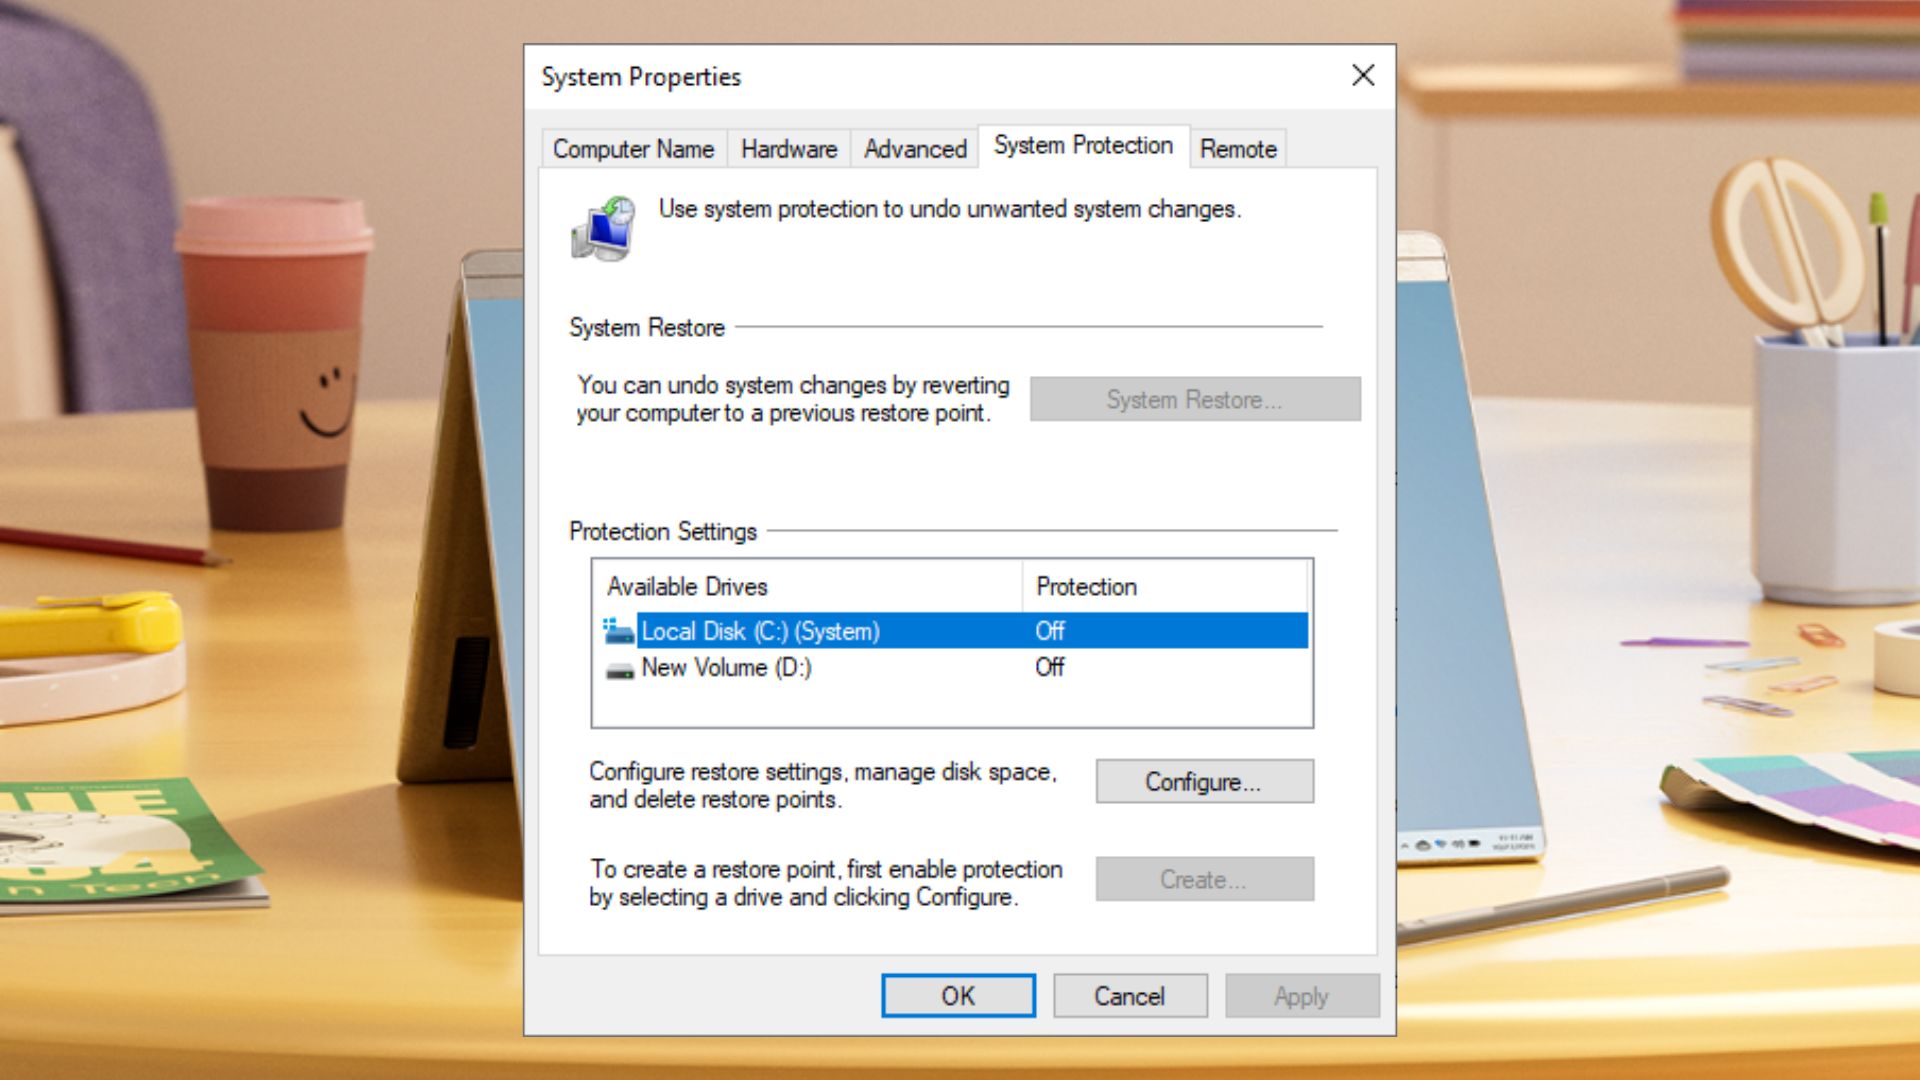Switch to the Remote tab

coord(1238,149)
